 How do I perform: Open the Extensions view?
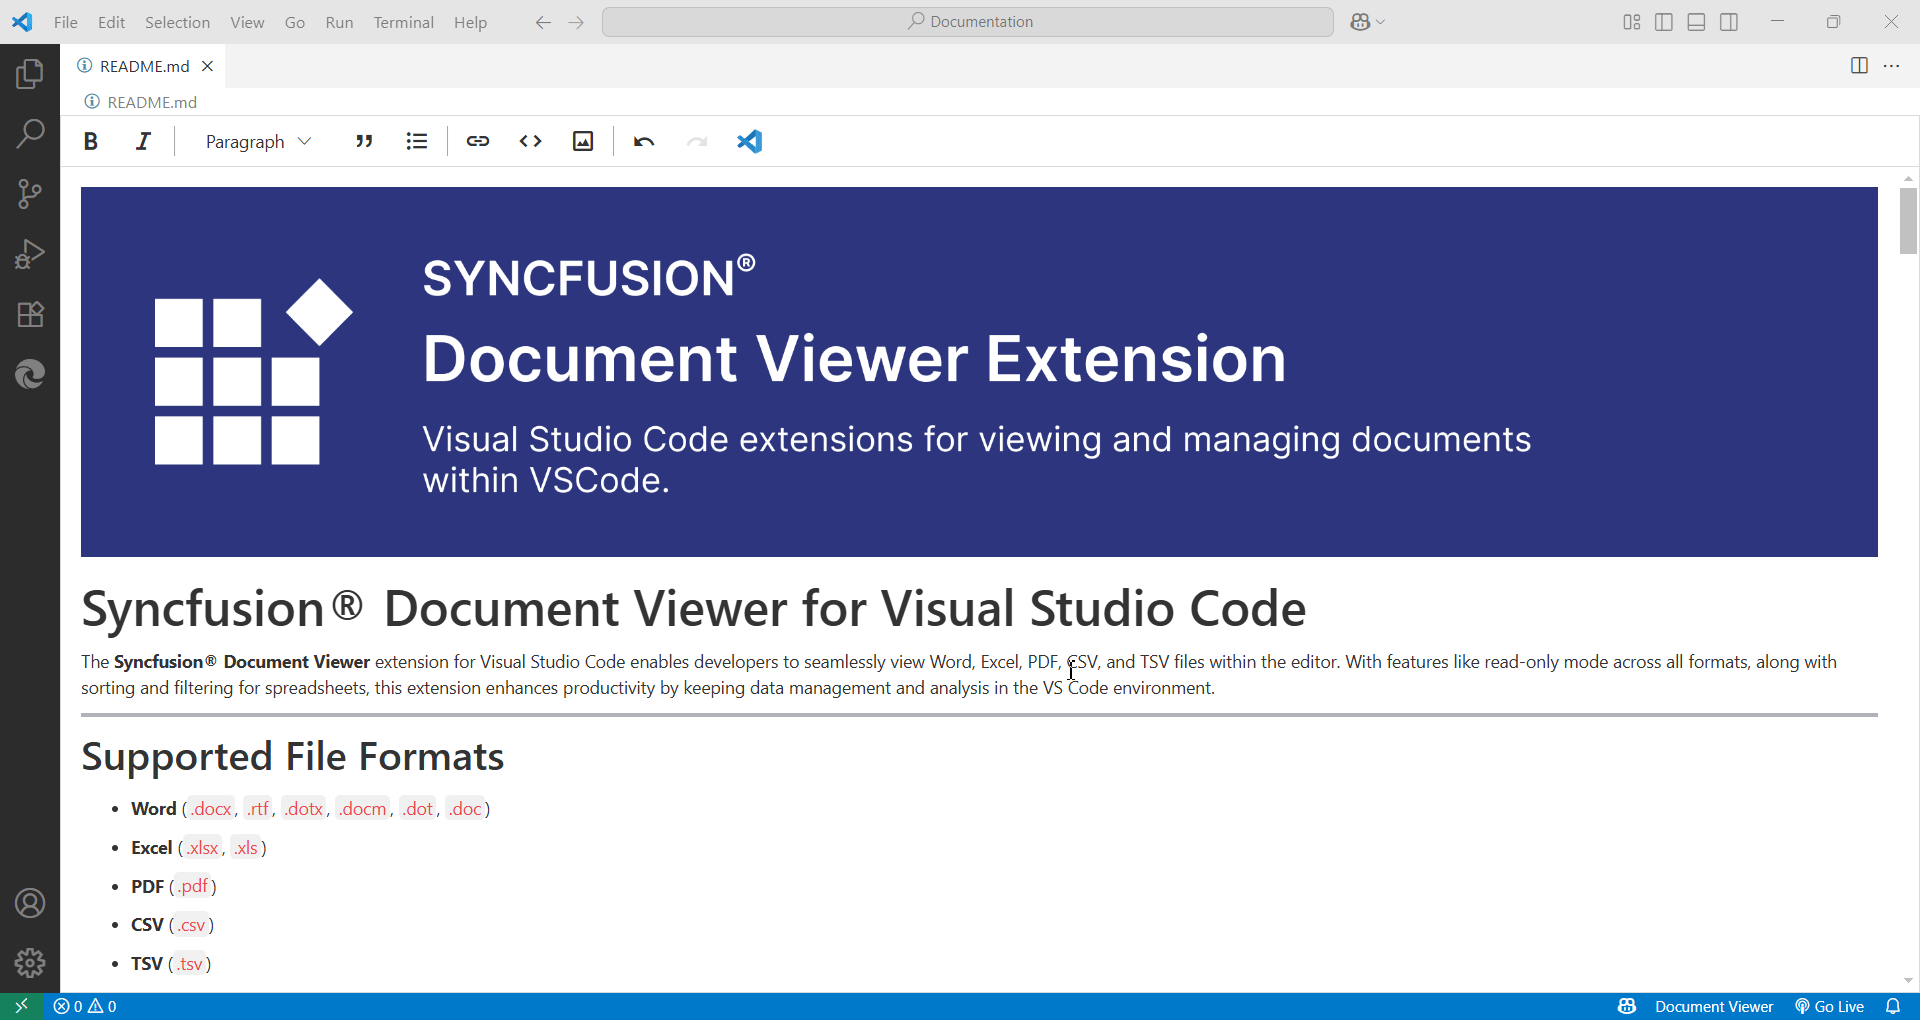[x=30, y=314]
